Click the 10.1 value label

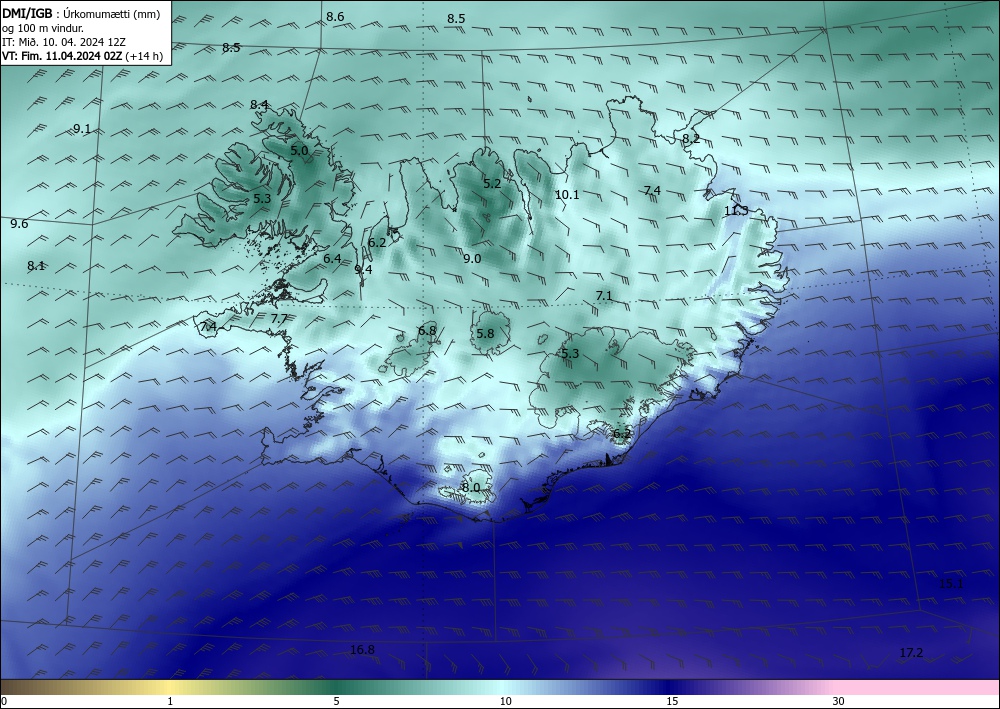[567, 194]
